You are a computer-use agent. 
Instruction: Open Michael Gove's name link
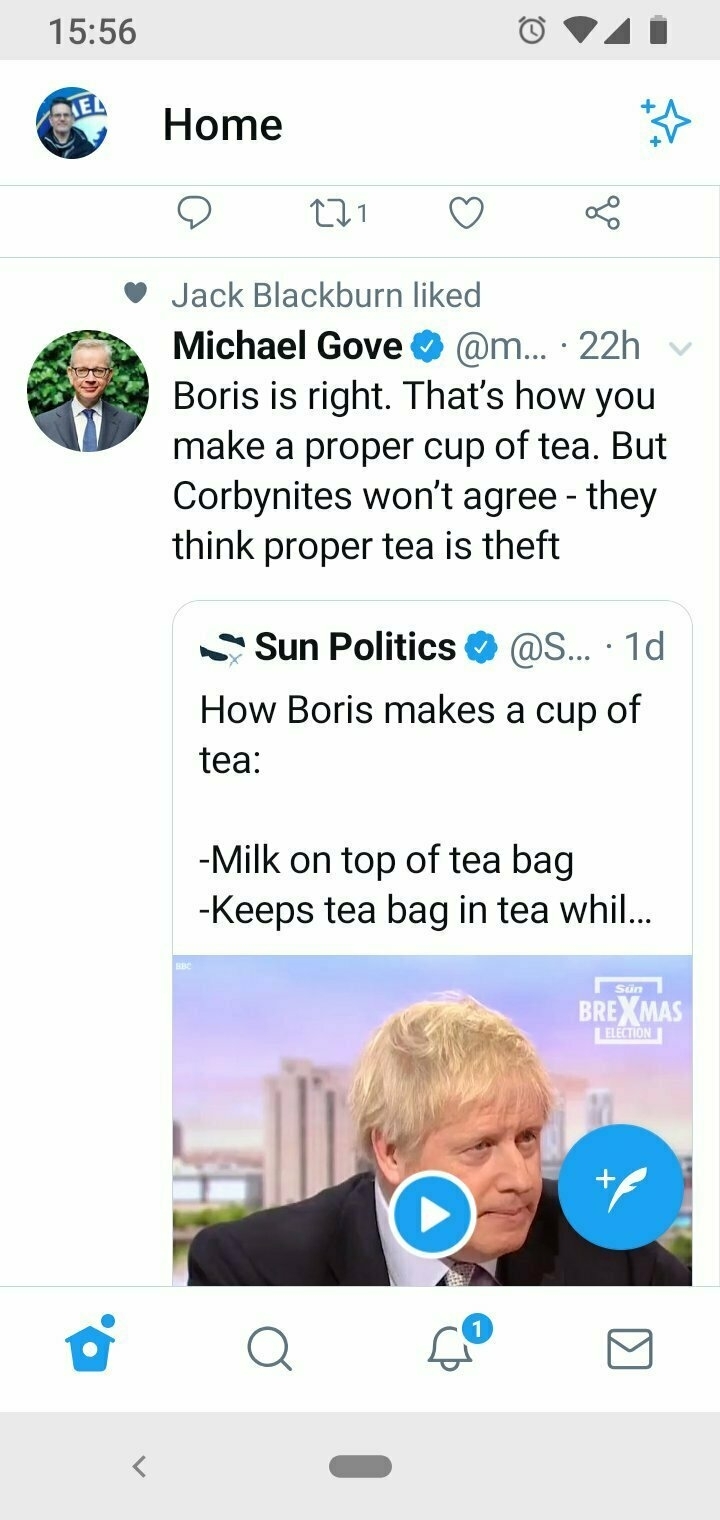coord(287,346)
